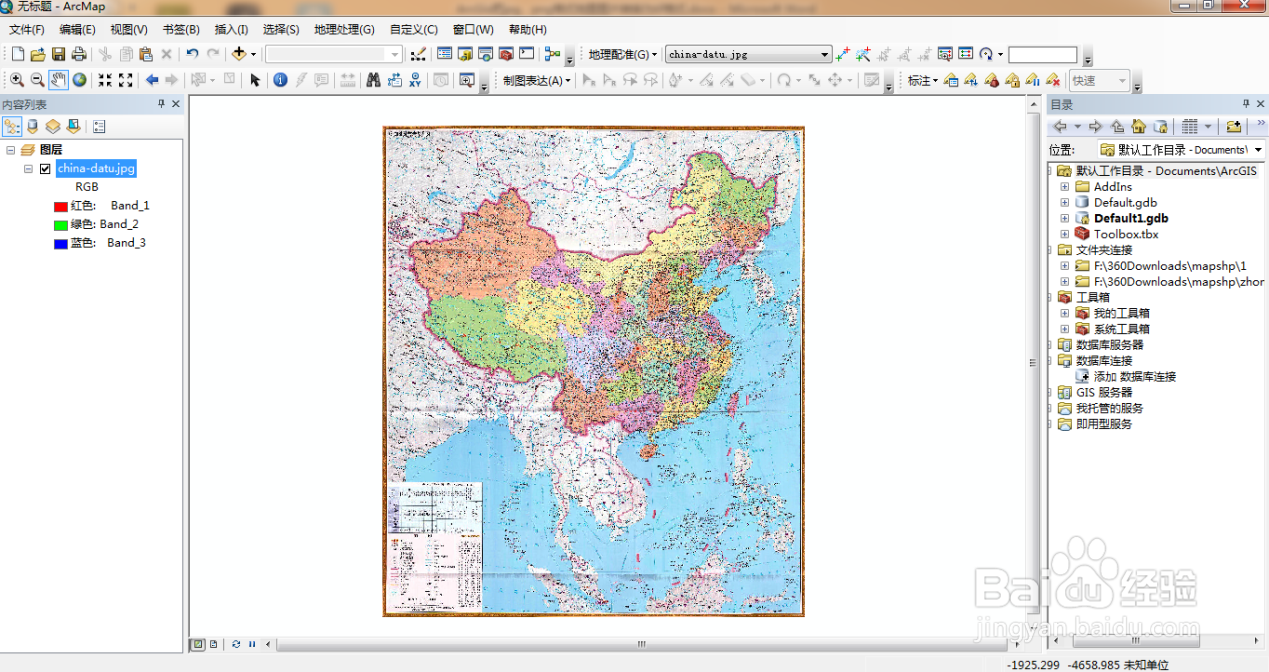Click the Measure ruler tool
The image size is (1269, 672).
pyautogui.click(x=347, y=80)
